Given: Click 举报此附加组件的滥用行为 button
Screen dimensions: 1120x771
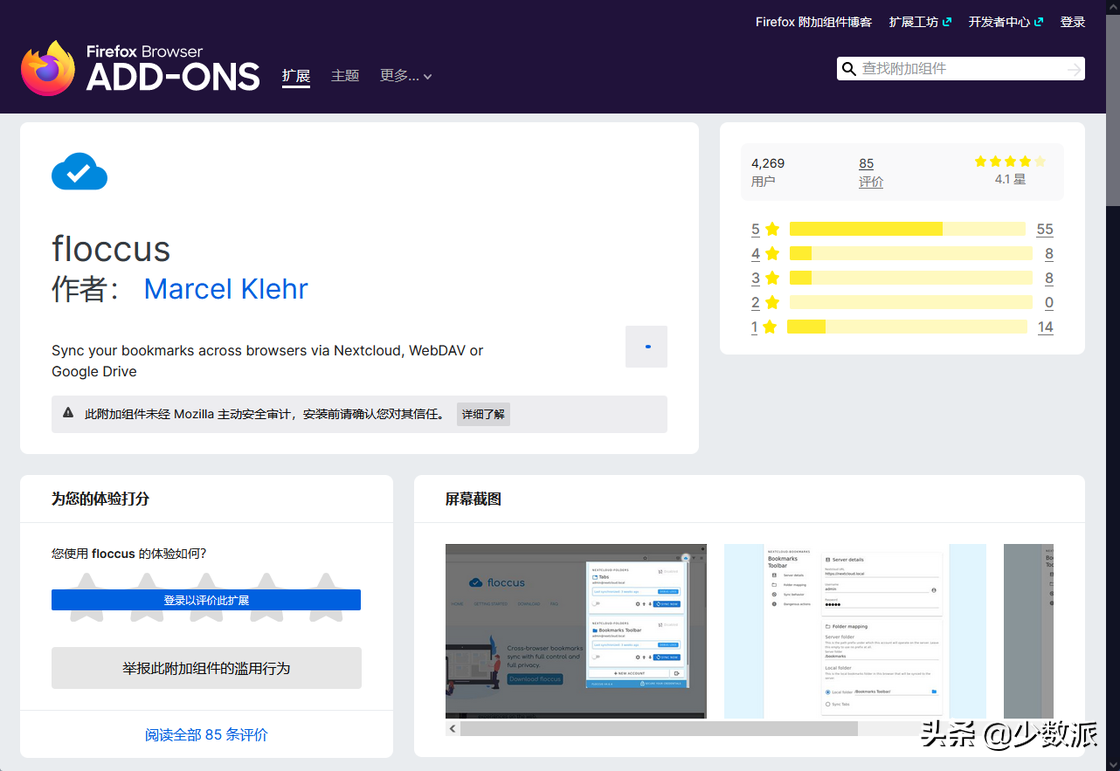Looking at the screenshot, I should pos(206,668).
